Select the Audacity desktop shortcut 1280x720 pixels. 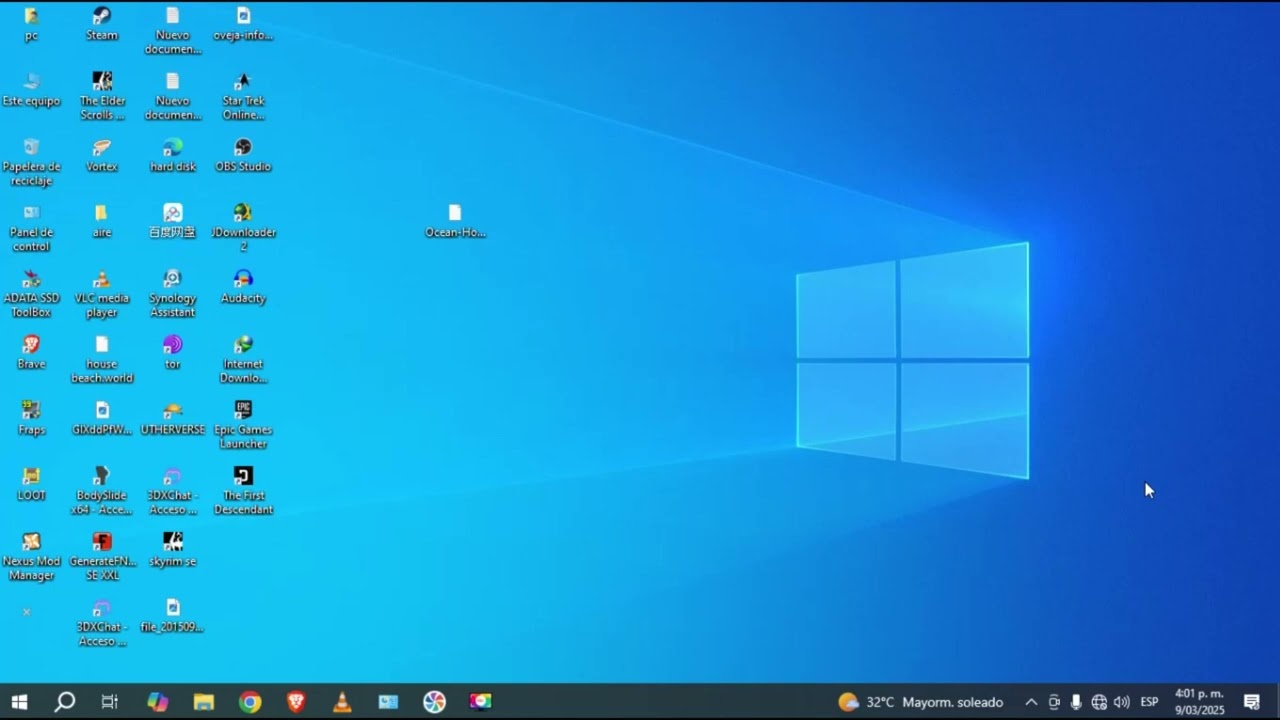pyautogui.click(x=243, y=287)
